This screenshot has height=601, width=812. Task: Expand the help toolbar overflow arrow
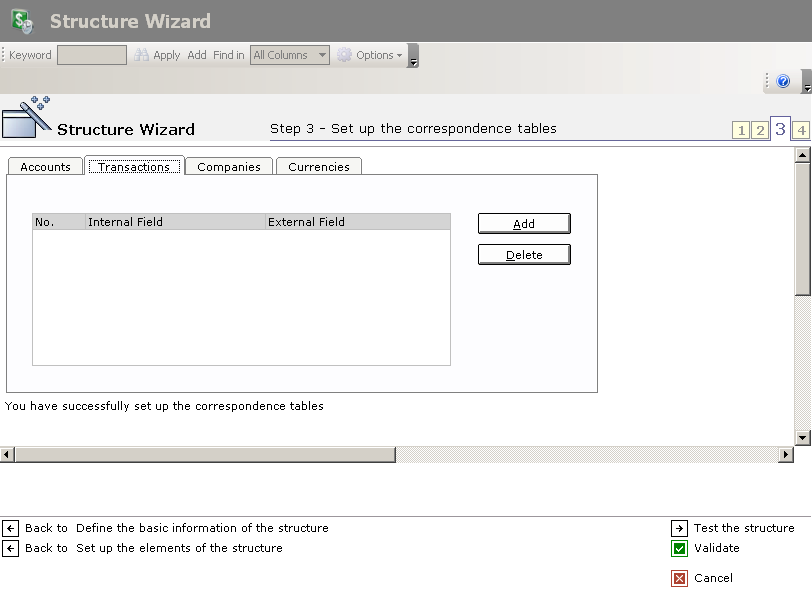coord(806,83)
